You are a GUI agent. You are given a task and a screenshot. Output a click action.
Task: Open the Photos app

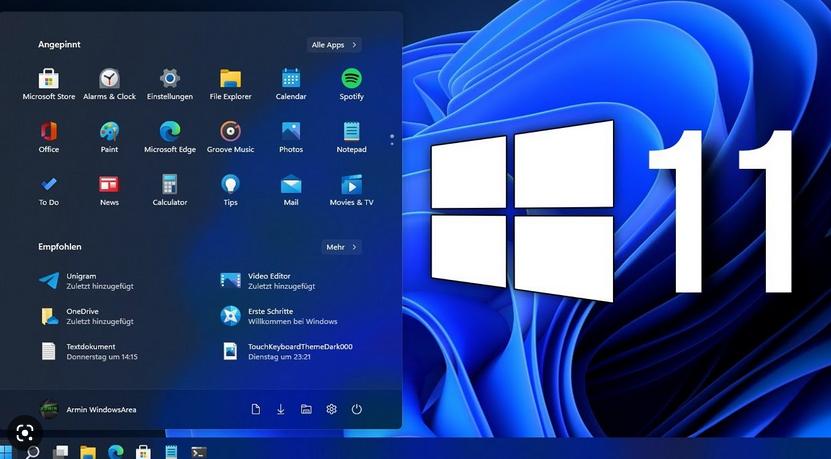[x=291, y=138]
